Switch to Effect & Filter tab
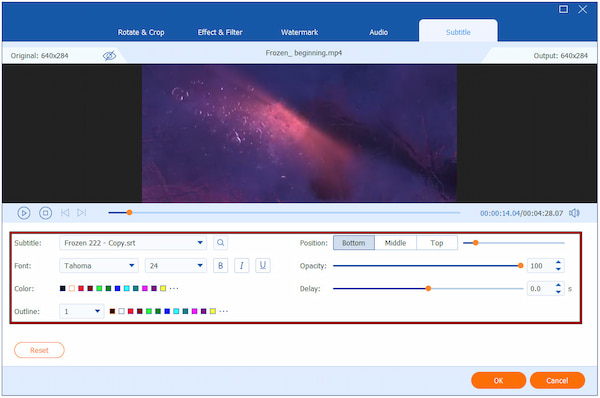Viewport: 600px width, 398px height. [220, 32]
